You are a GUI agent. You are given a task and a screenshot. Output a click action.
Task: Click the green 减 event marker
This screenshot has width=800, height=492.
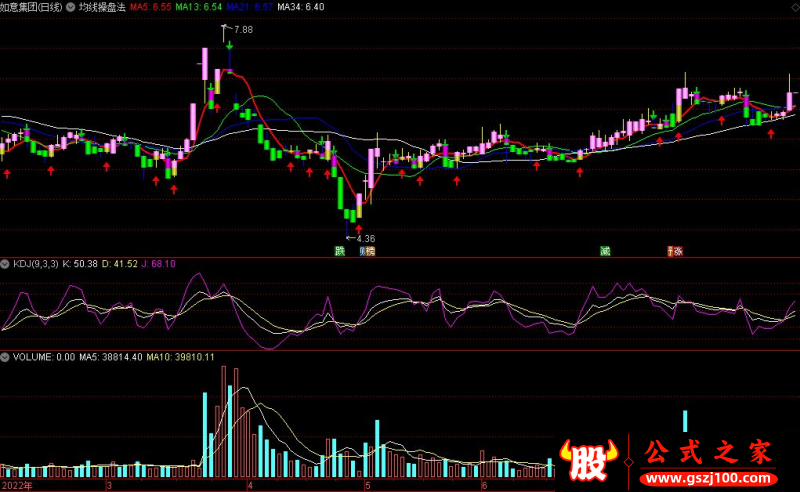pos(604,251)
